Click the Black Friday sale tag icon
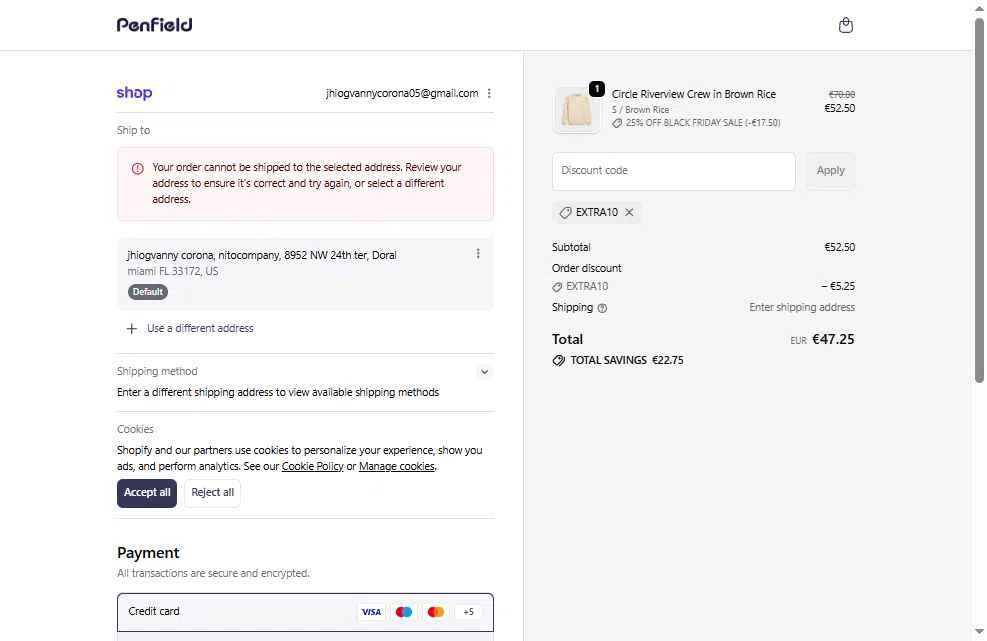This screenshot has height=641, width=987. pyautogui.click(x=617, y=123)
